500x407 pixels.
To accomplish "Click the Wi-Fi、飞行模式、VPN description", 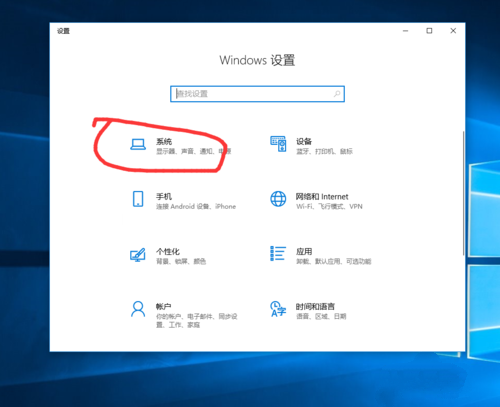I will point(329,207).
